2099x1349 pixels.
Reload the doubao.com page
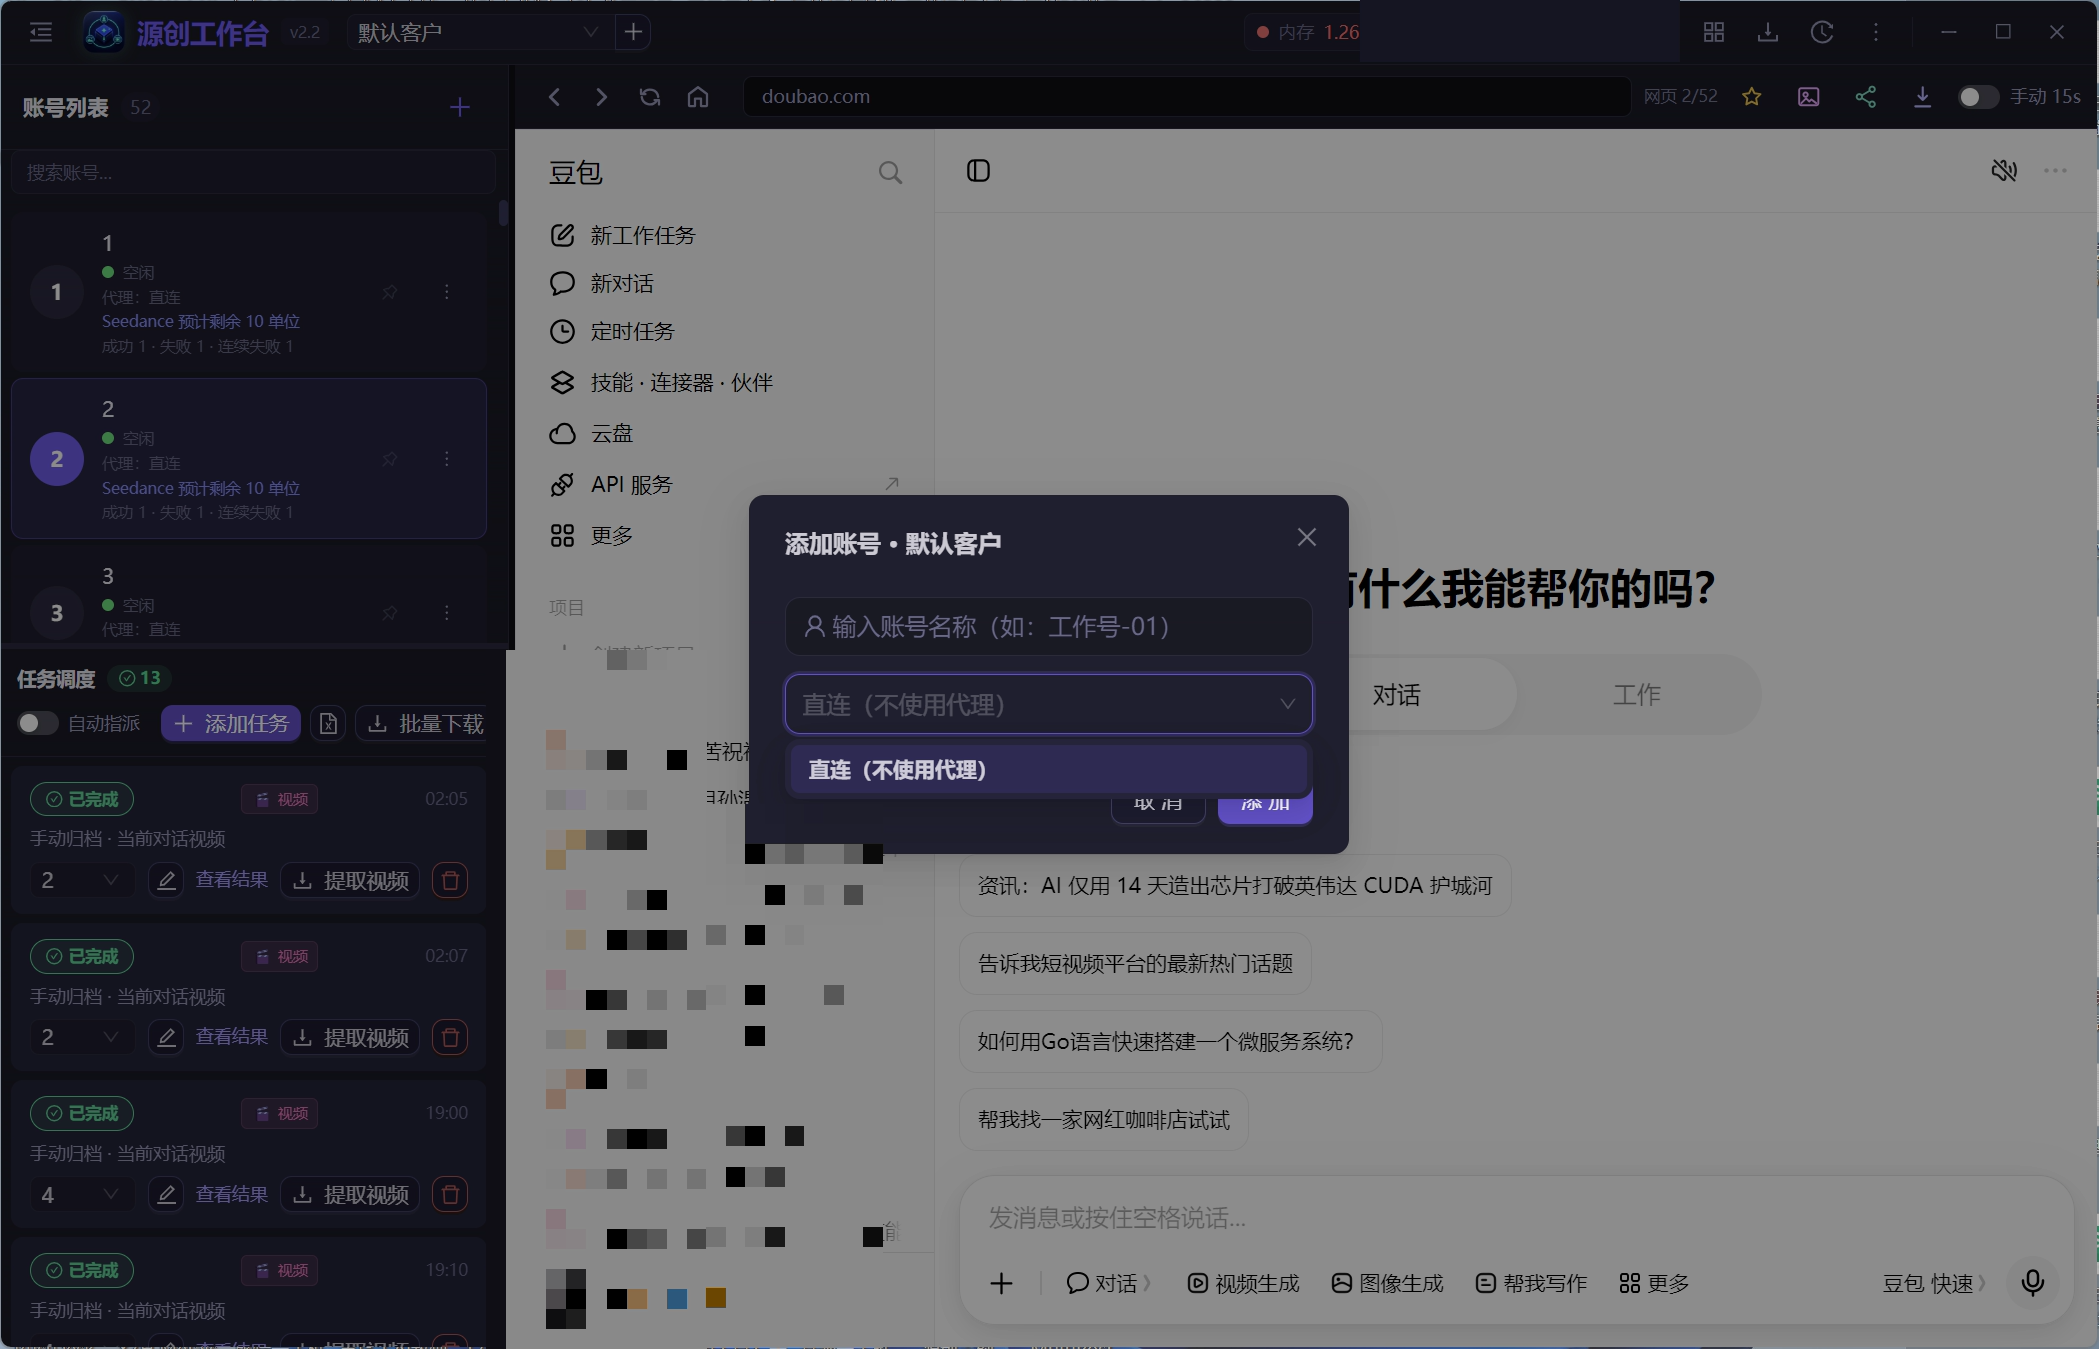coord(650,97)
